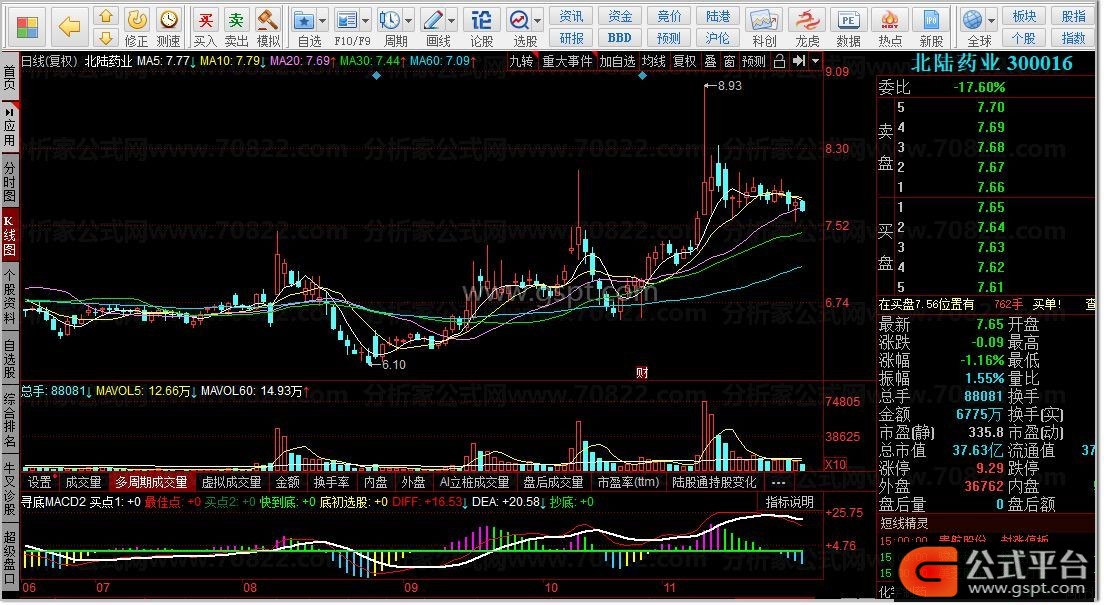
Task: Expand more indicator tabs with the ellipsis
Action: pos(778,482)
